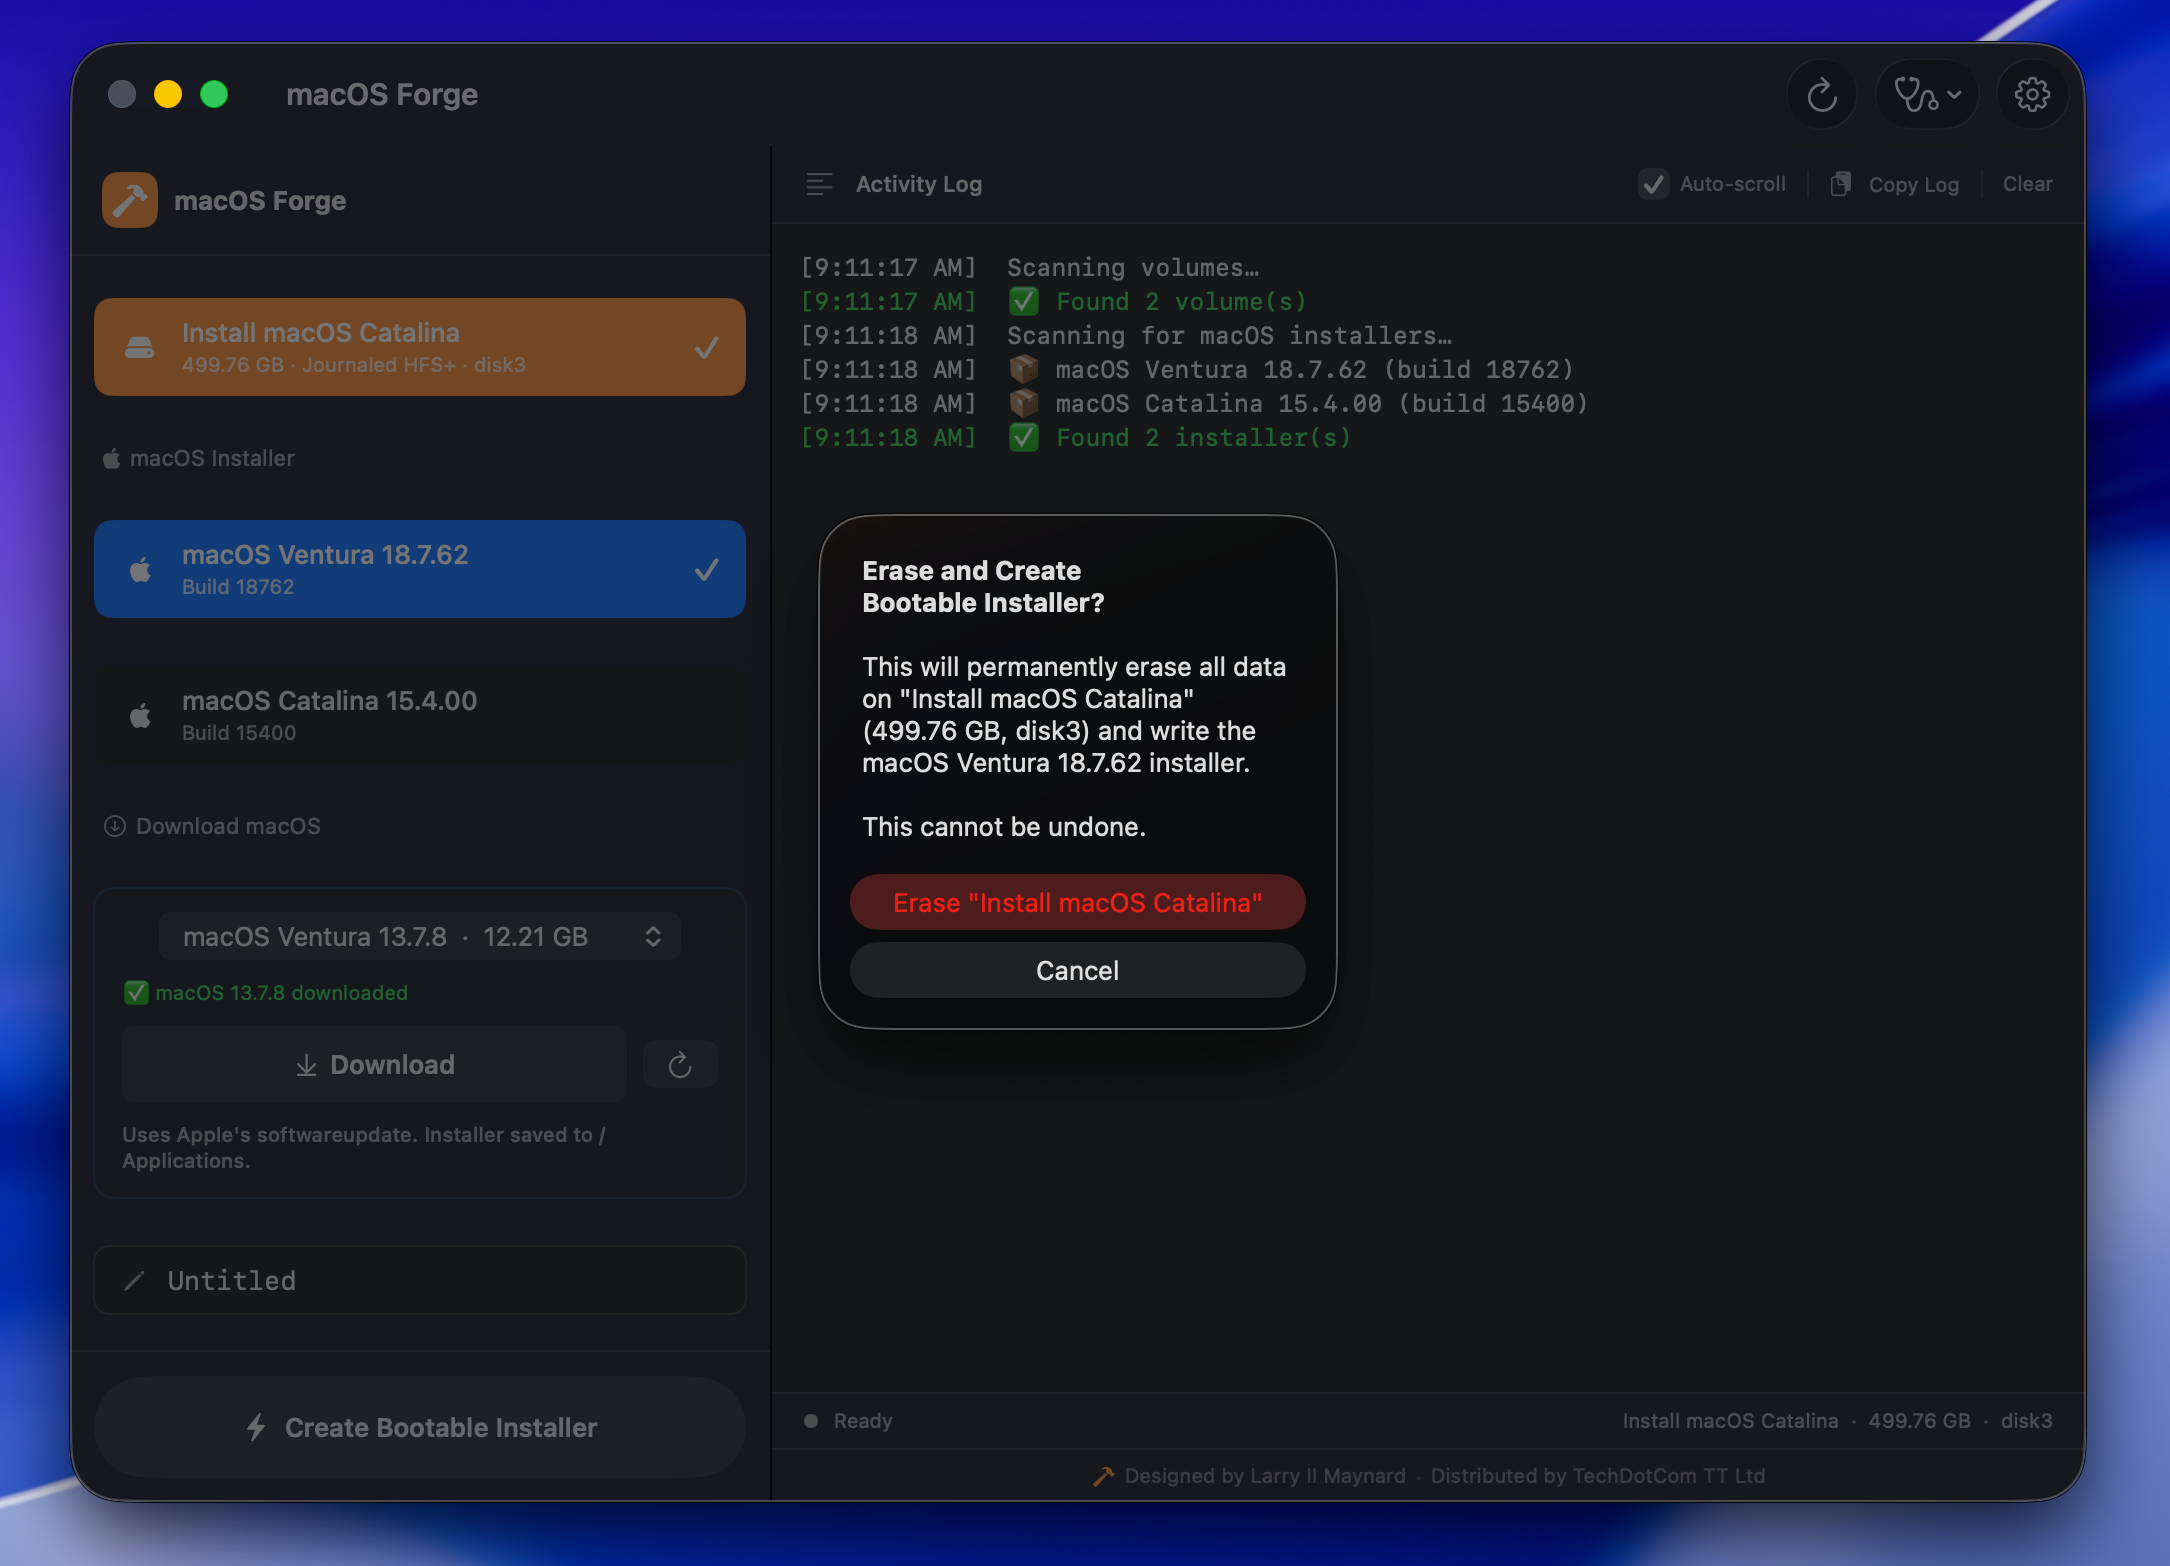This screenshot has height=1566, width=2170.
Task: Click the download circle icon by Download macOS
Action: click(x=115, y=826)
